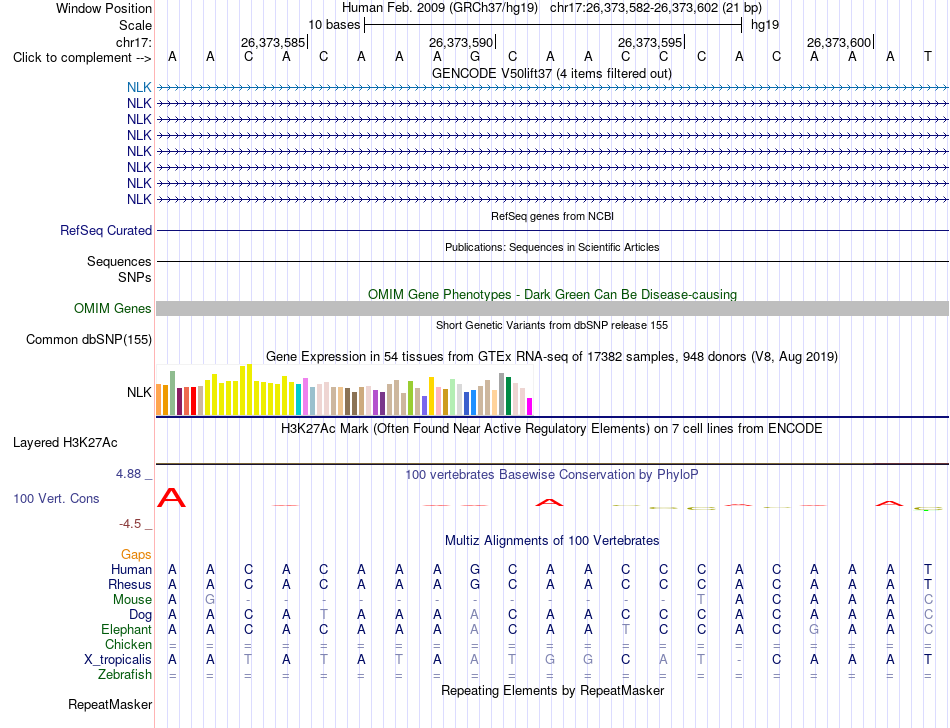The width and height of the screenshot is (950, 728).
Task: Click the 'Click to complement -->' label
Action: pyautogui.click(x=82, y=58)
